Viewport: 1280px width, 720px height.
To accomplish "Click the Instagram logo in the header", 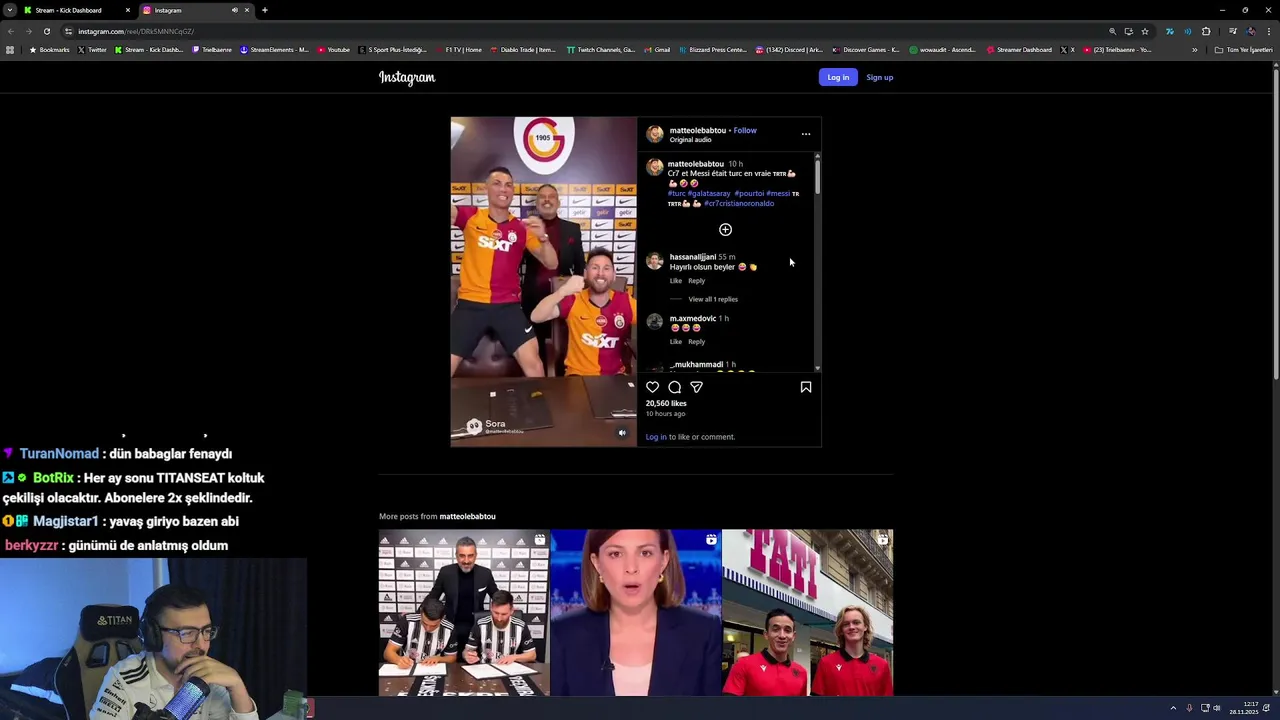I will (407, 77).
